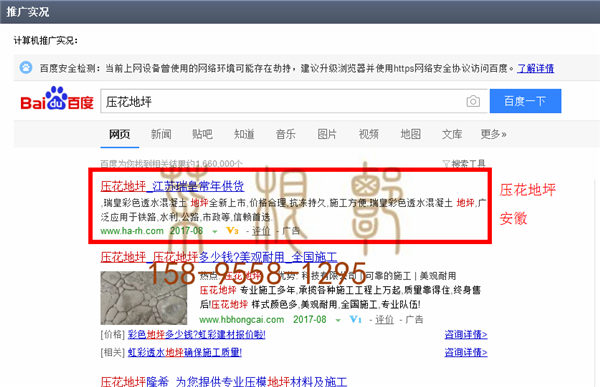This screenshot has height=387, width=600.
Task: Click 评价 link beside hbhongcai.com
Action: [384, 319]
